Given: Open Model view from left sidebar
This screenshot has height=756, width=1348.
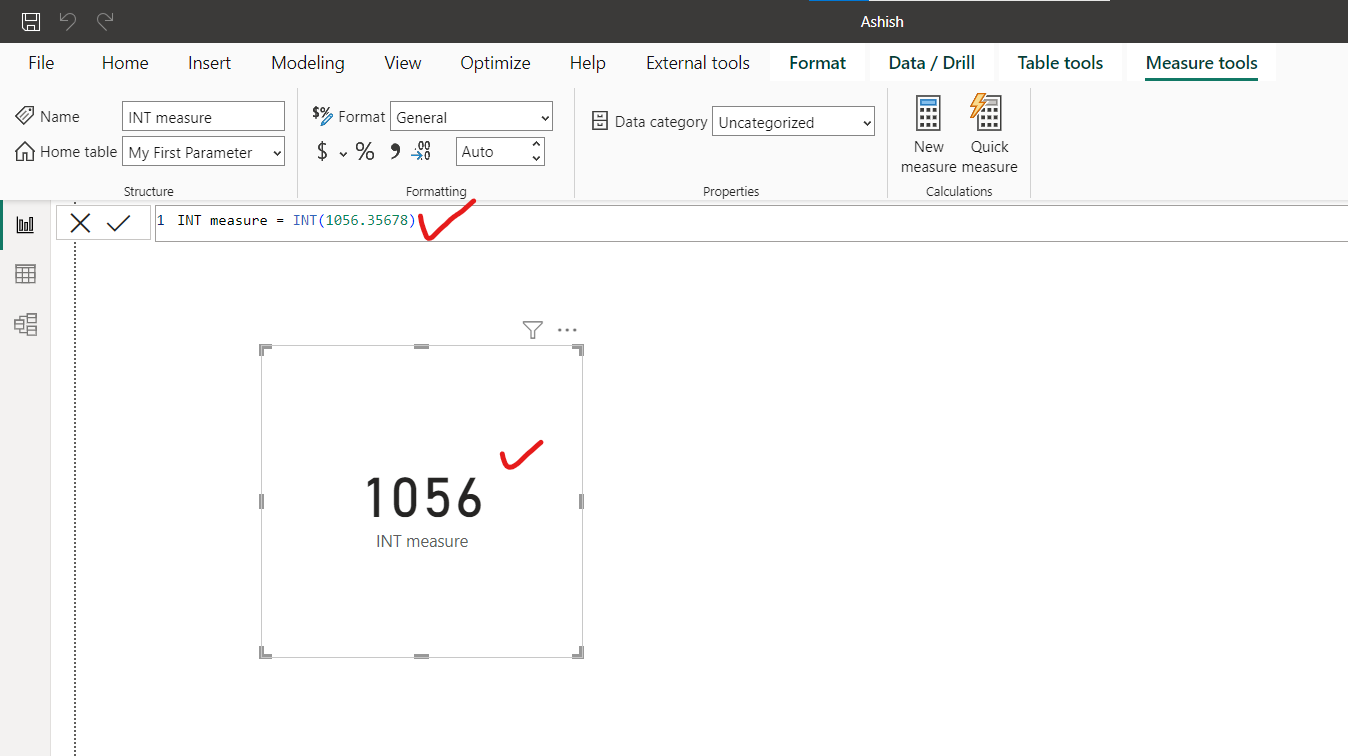Looking at the screenshot, I should (25, 324).
